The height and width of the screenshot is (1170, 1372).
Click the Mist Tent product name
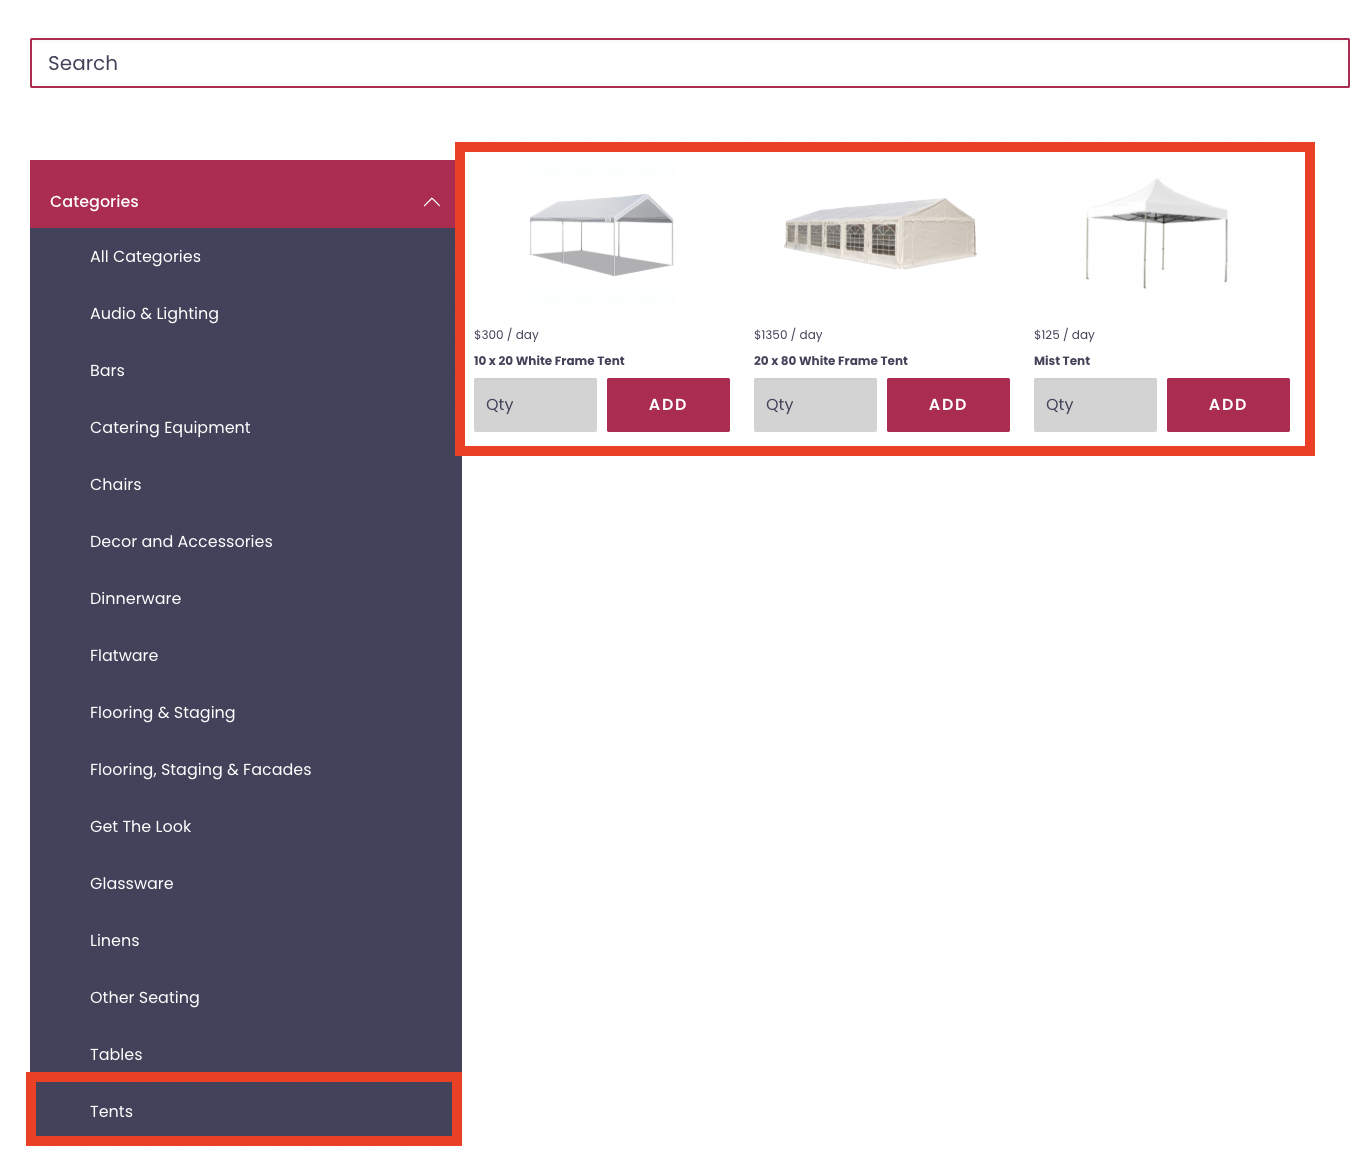1062,360
